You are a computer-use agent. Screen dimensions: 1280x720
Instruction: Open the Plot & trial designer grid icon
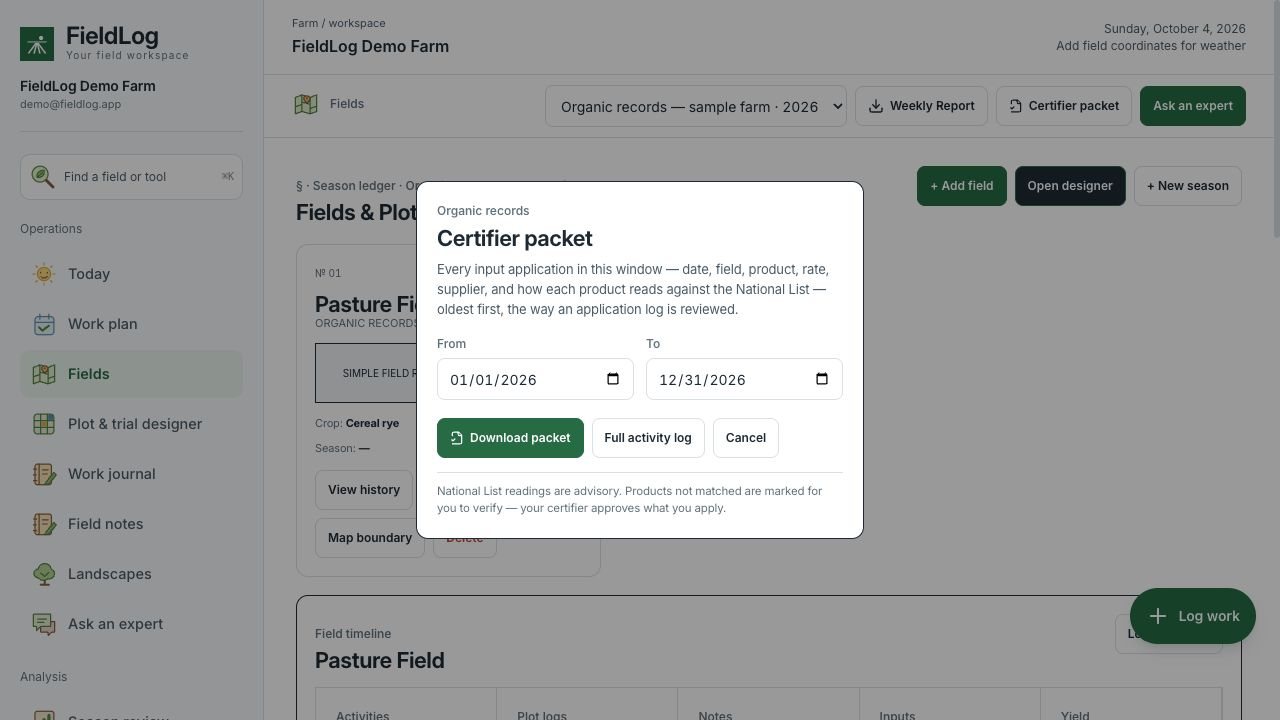click(x=44, y=424)
